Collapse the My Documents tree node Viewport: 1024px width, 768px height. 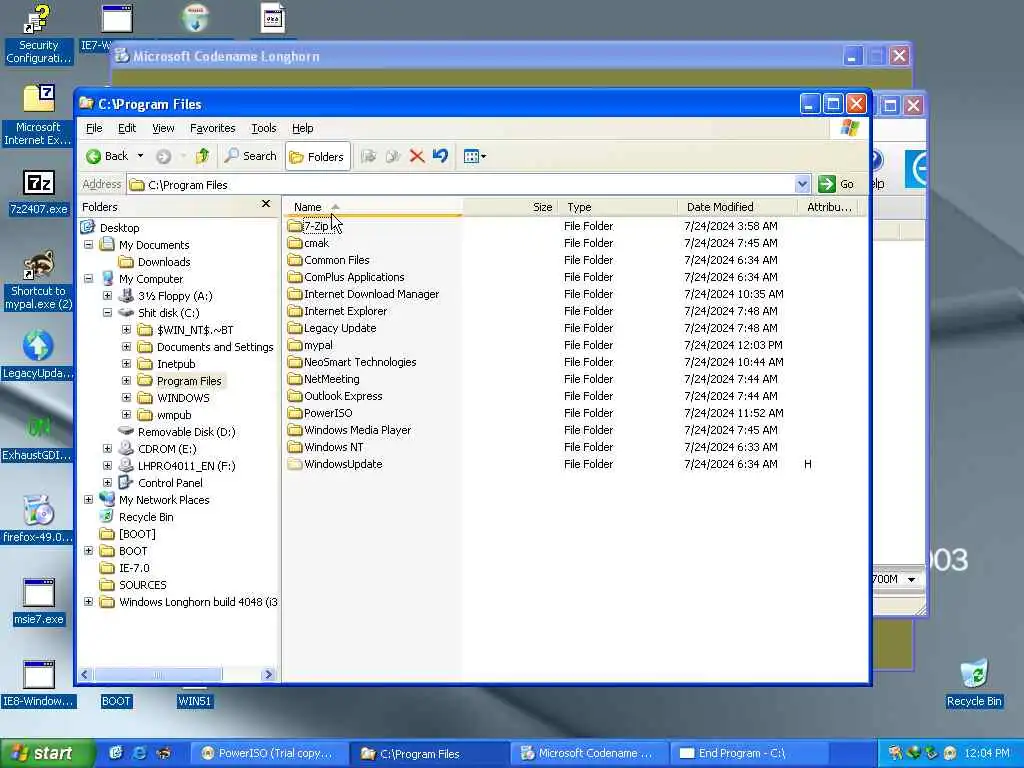pyautogui.click(x=88, y=245)
